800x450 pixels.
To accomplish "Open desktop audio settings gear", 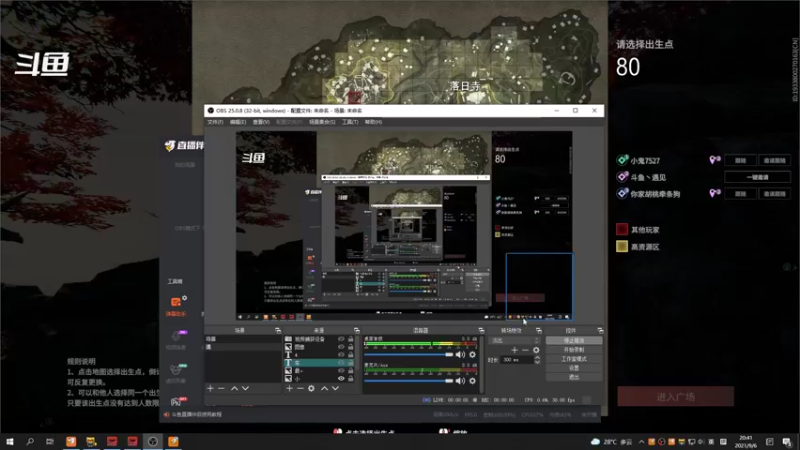I will pos(472,354).
